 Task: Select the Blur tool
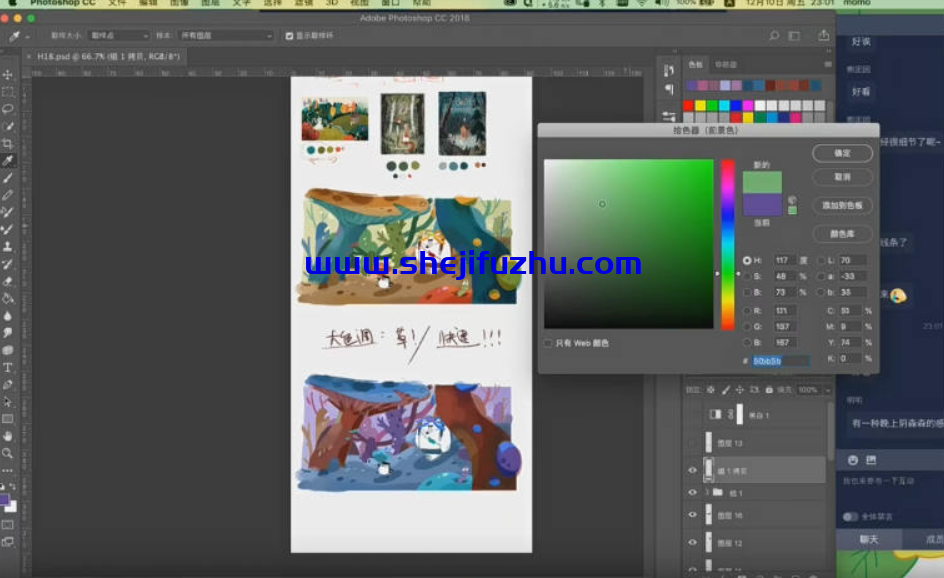pyautogui.click(x=8, y=315)
